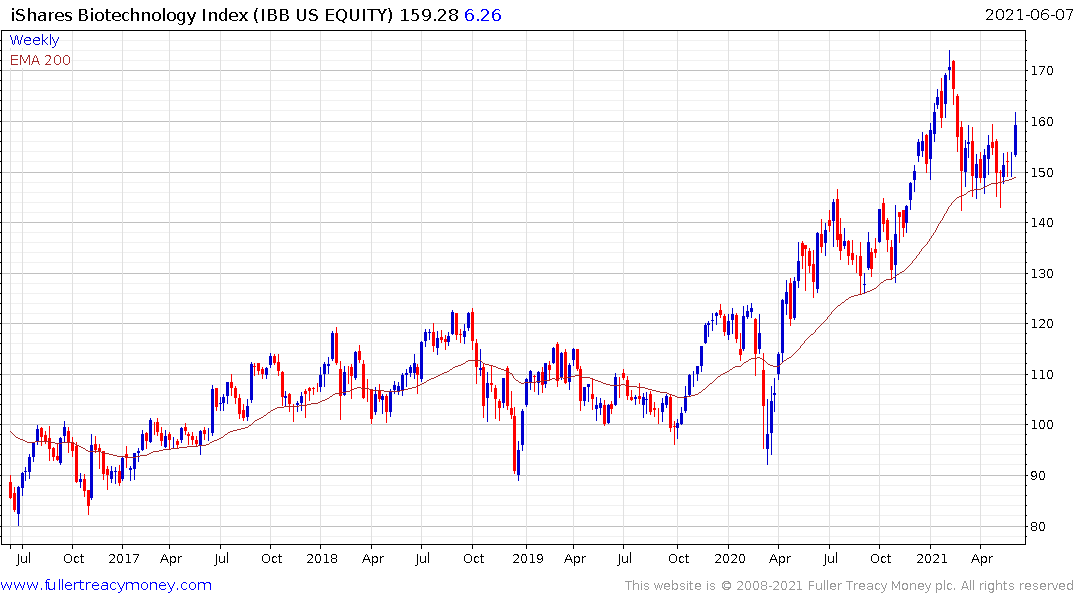Click the 2020 year label on time axis
This screenshot has width=1075, height=600.
729,558
